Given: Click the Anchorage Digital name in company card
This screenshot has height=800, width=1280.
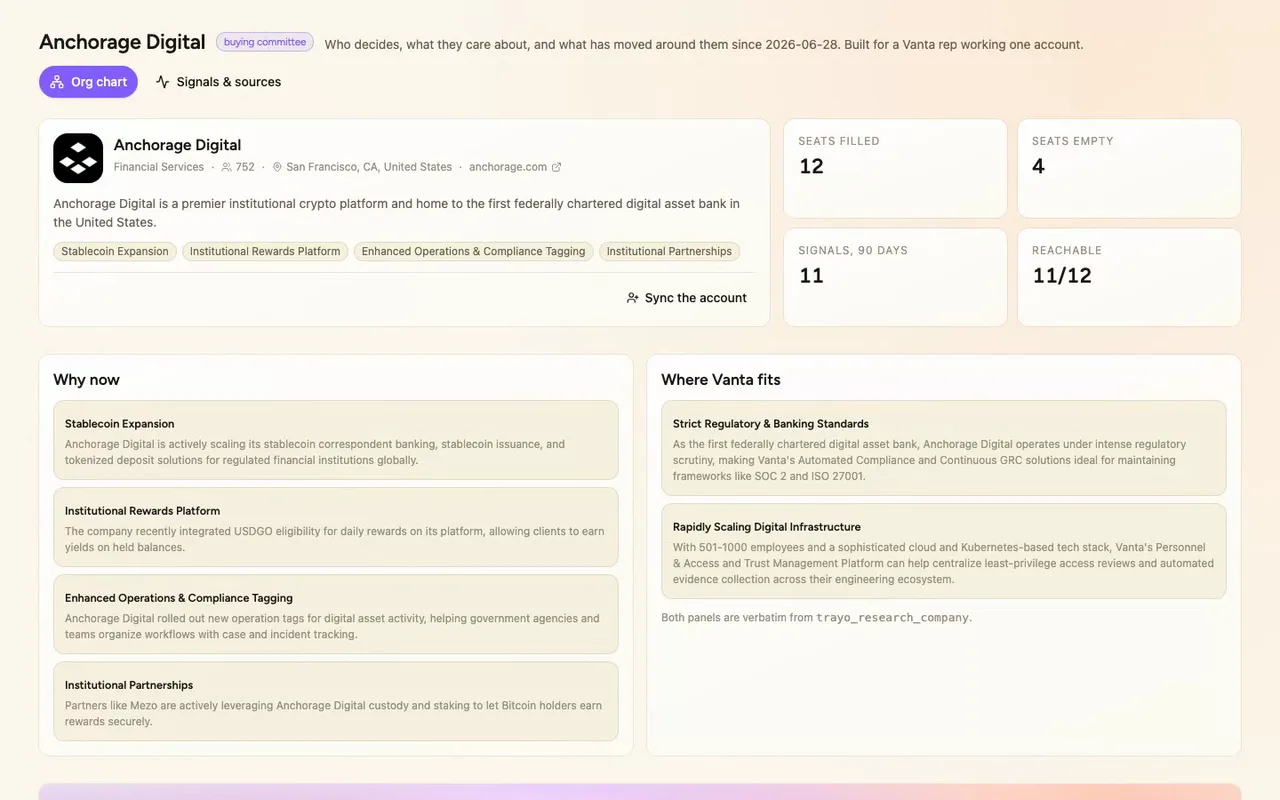Looking at the screenshot, I should 177,145.
